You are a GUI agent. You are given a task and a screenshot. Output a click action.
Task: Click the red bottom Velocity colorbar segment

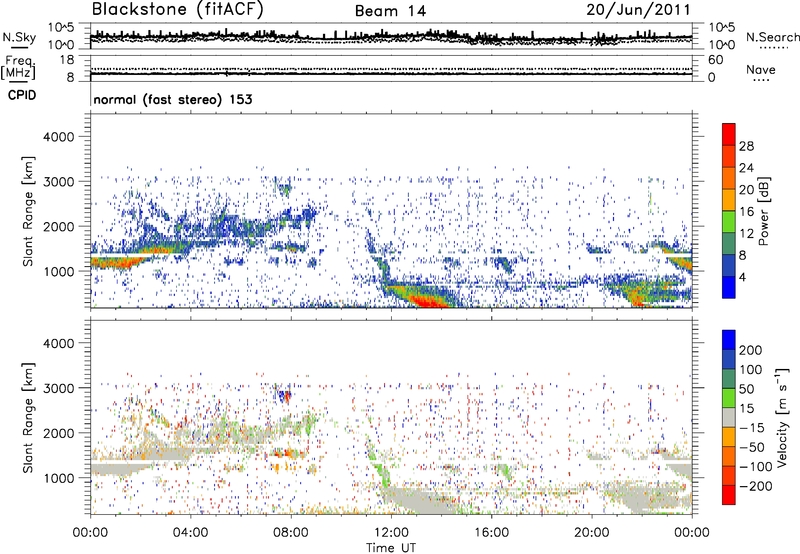click(x=729, y=495)
